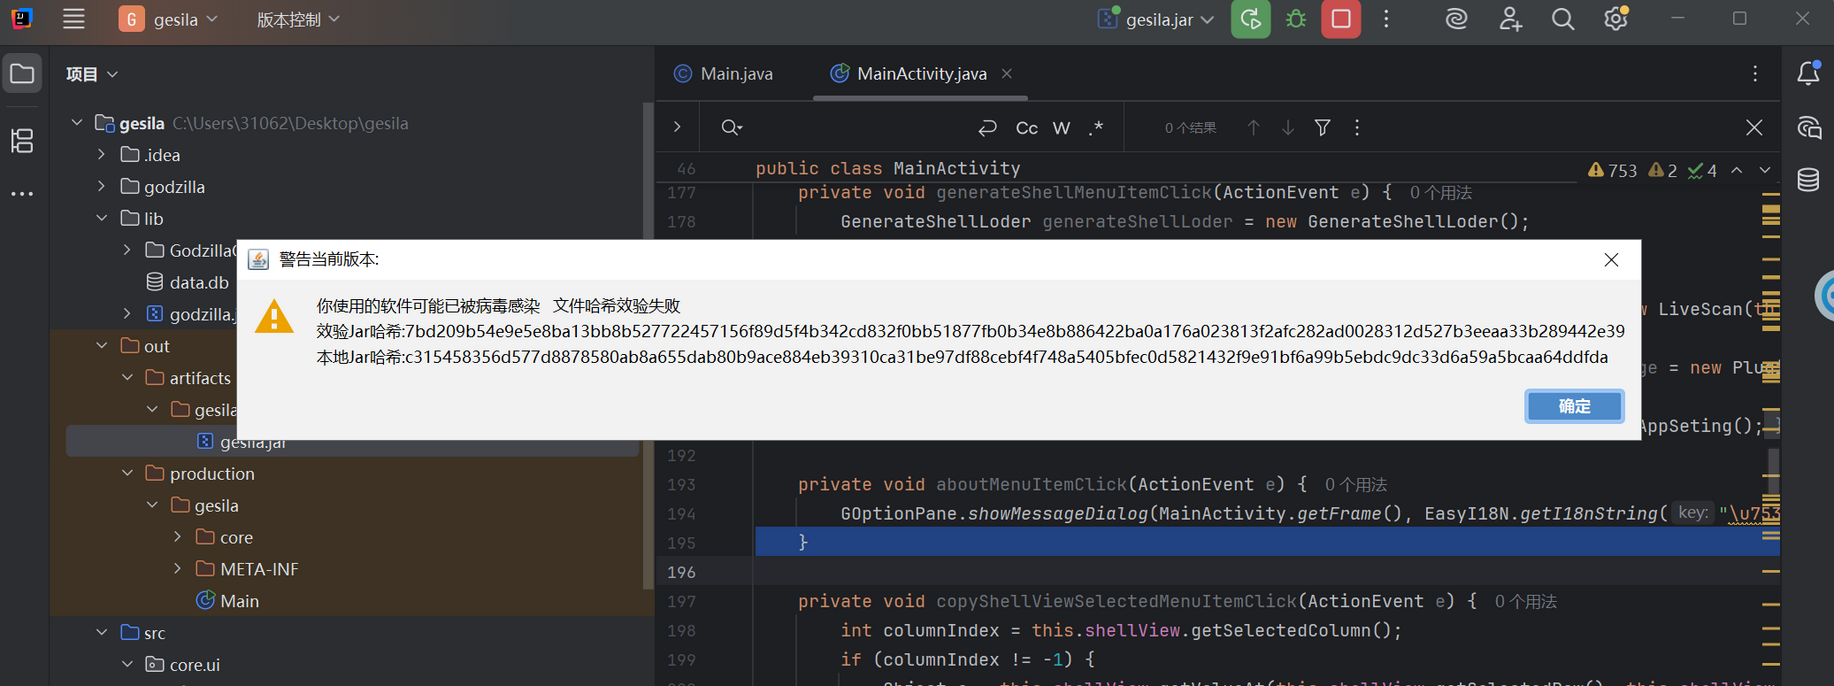Jump to previous highlighted problem arrow
1834x686 pixels.
pyautogui.click(x=1737, y=171)
